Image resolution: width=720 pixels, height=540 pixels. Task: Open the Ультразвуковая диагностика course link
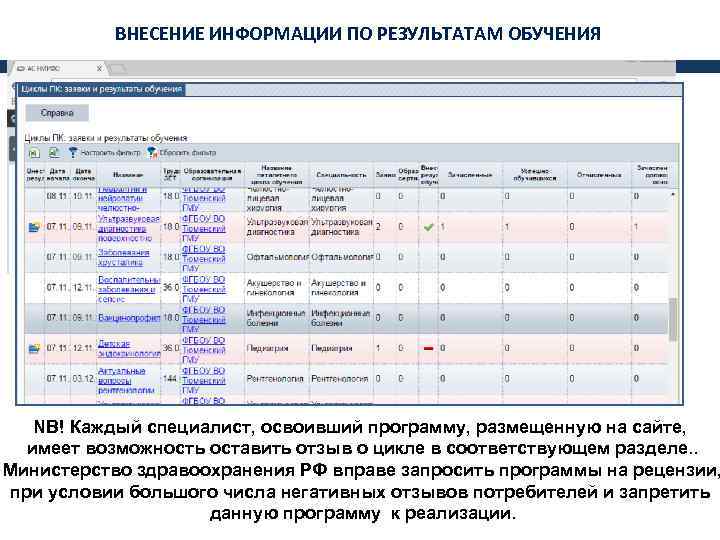click(129, 229)
